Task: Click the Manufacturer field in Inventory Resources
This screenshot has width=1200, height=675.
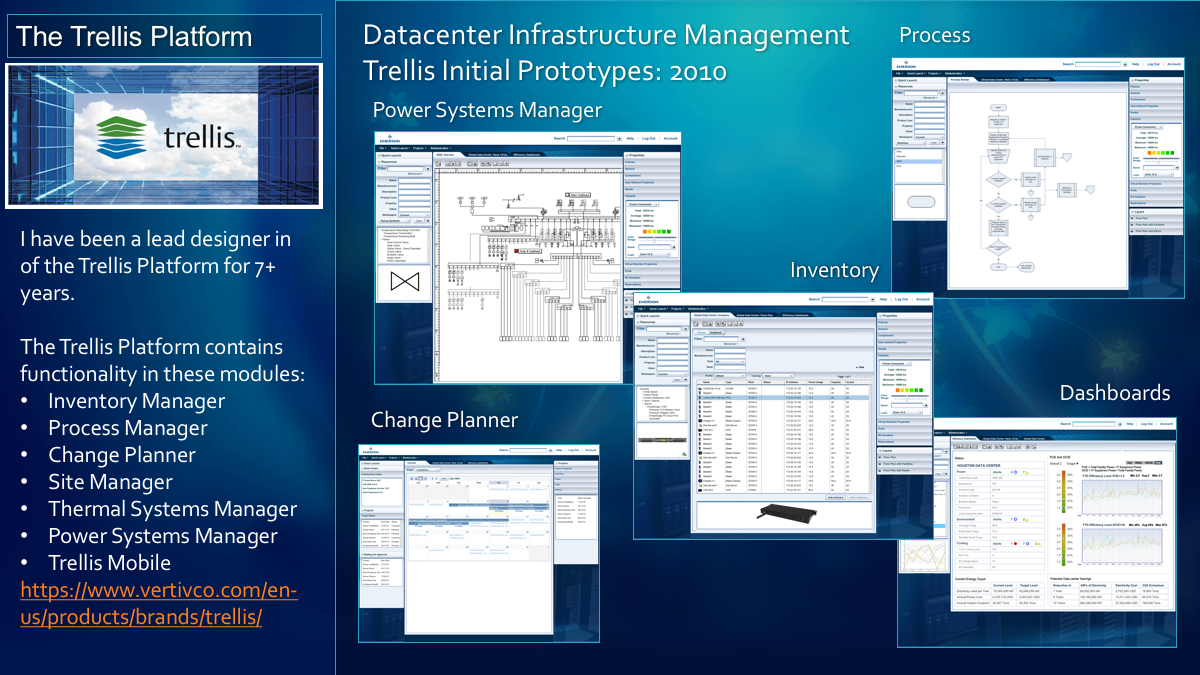Action: (x=673, y=346)
